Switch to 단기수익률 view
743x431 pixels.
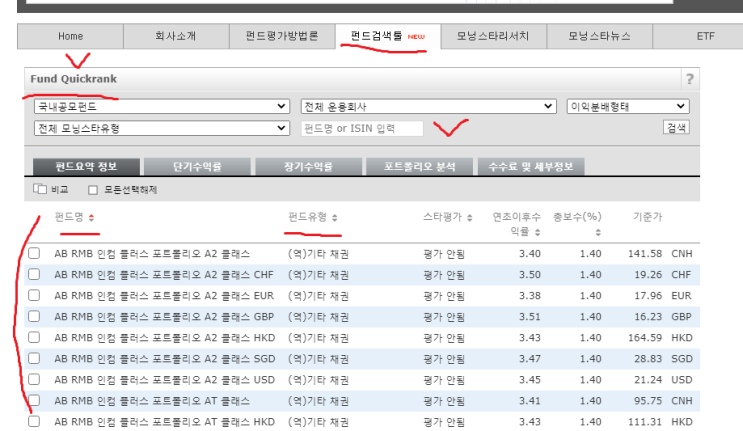(197, 167)
